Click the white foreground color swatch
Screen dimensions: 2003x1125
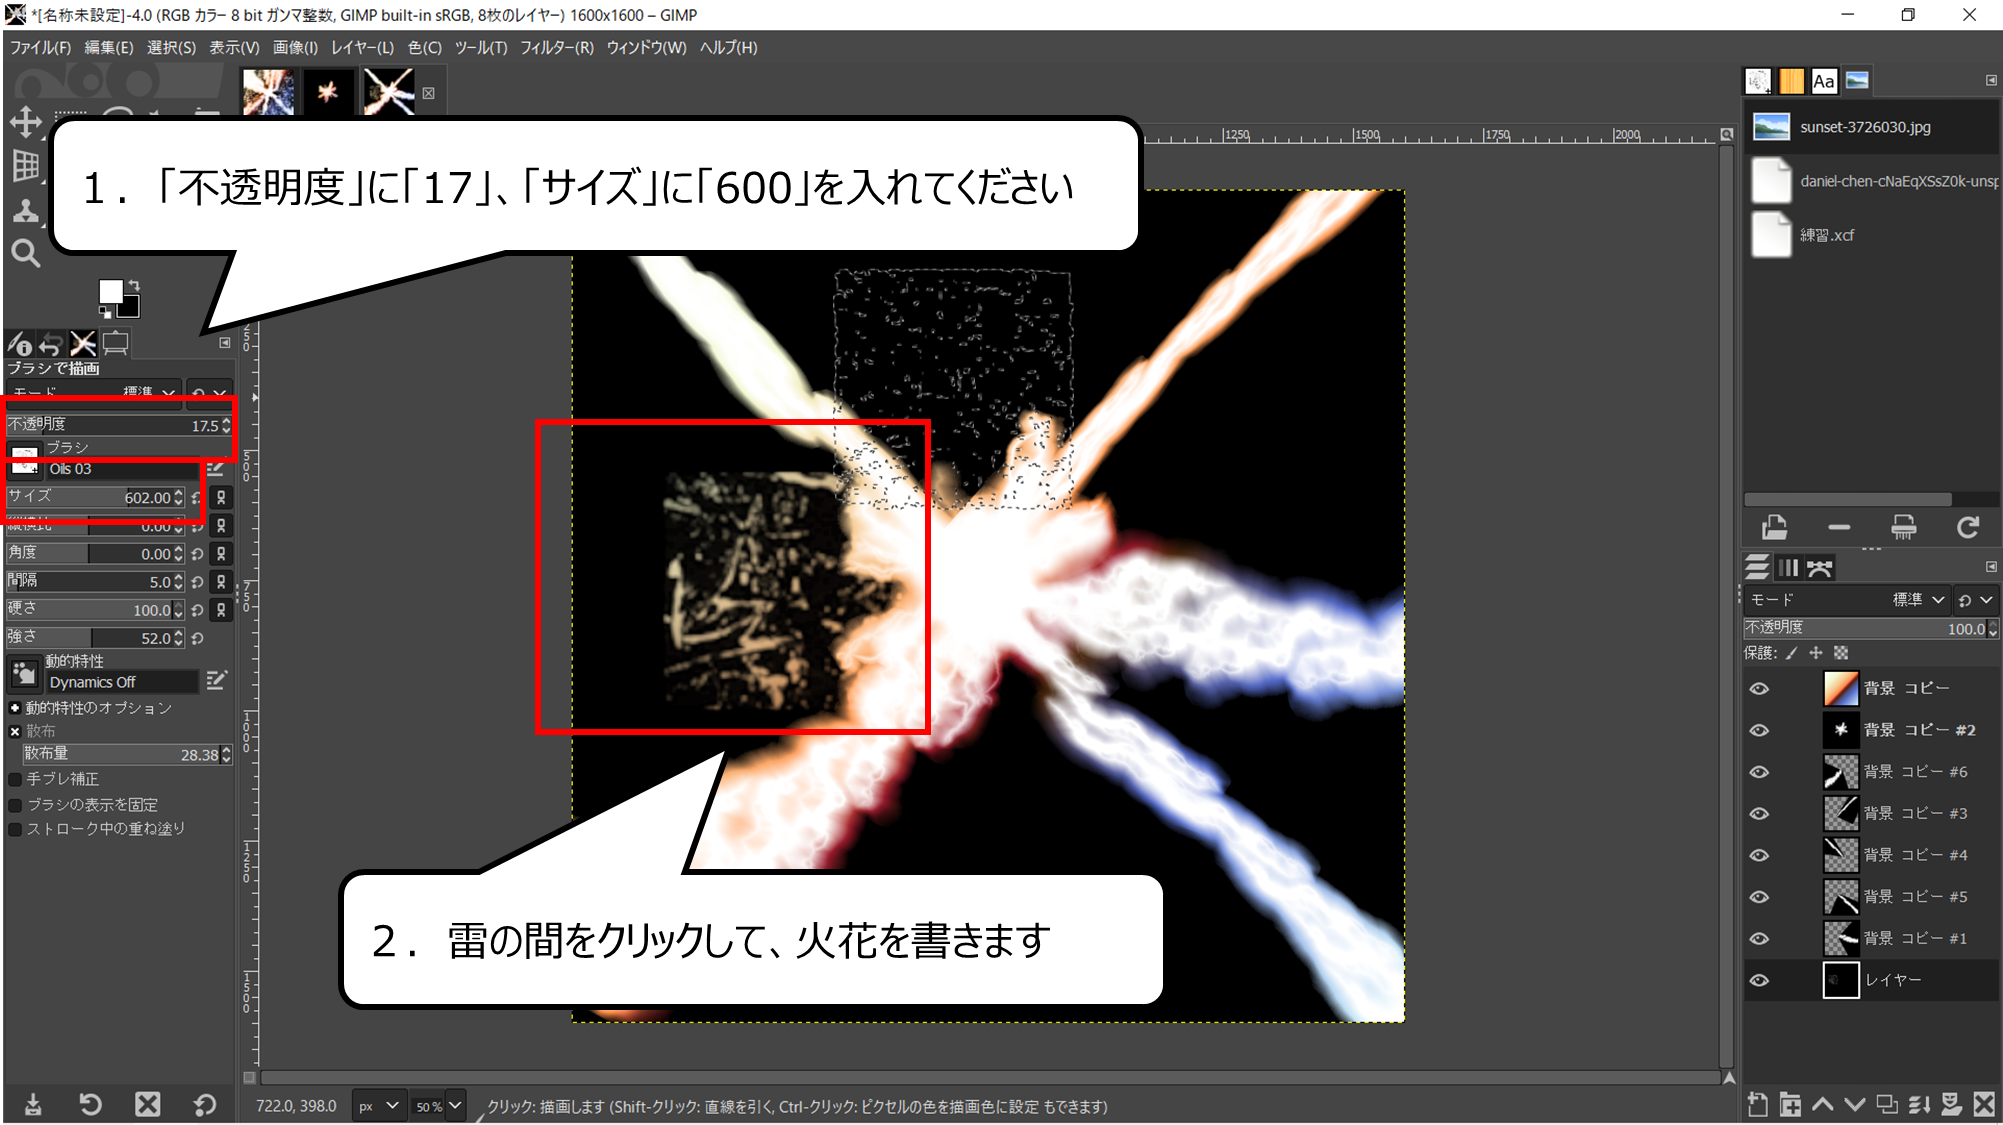[x=110, y=291]
